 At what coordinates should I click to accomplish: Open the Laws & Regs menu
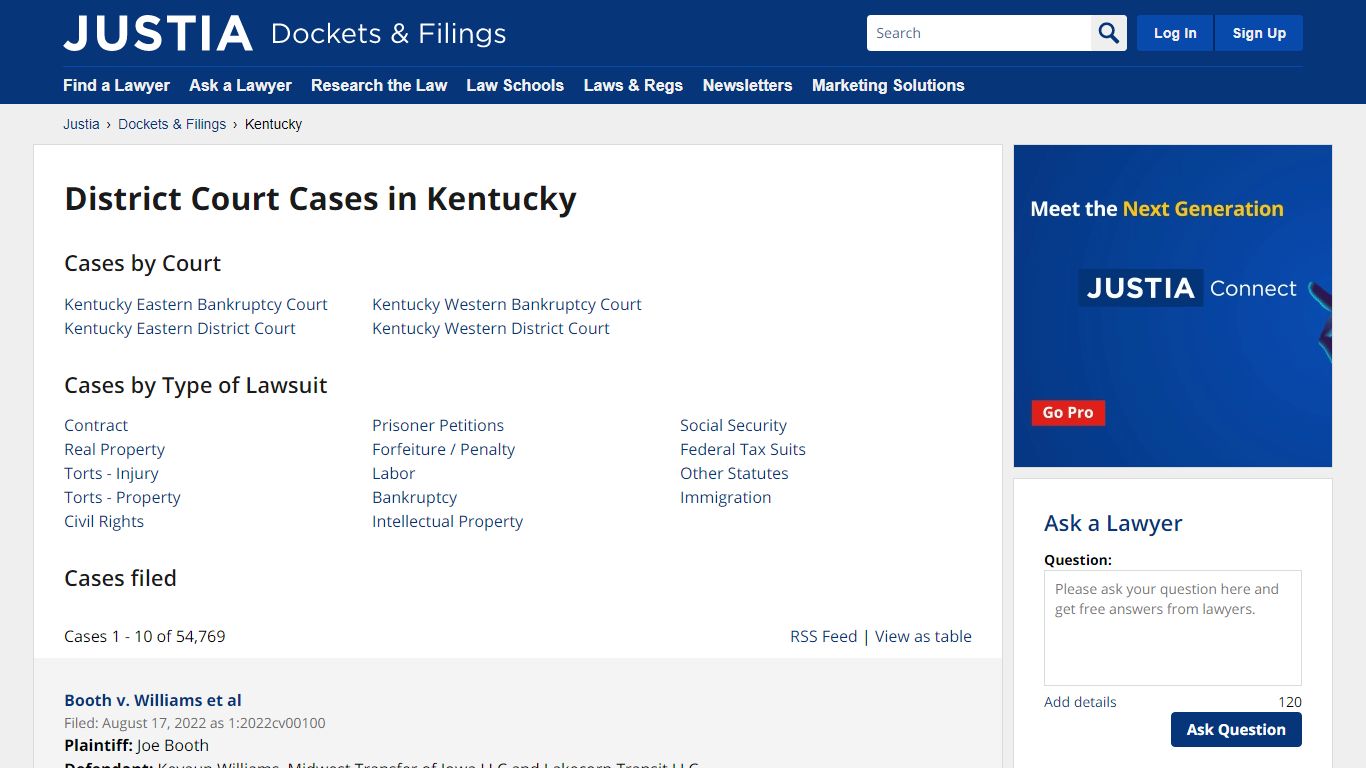point(633,86)
